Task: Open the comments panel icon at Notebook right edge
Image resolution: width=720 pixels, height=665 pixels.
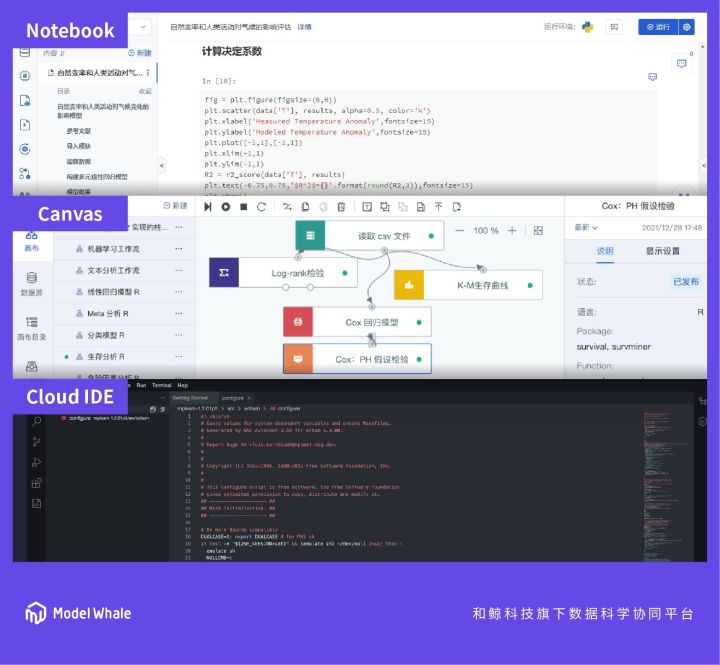Action: (x=681, y=63)
